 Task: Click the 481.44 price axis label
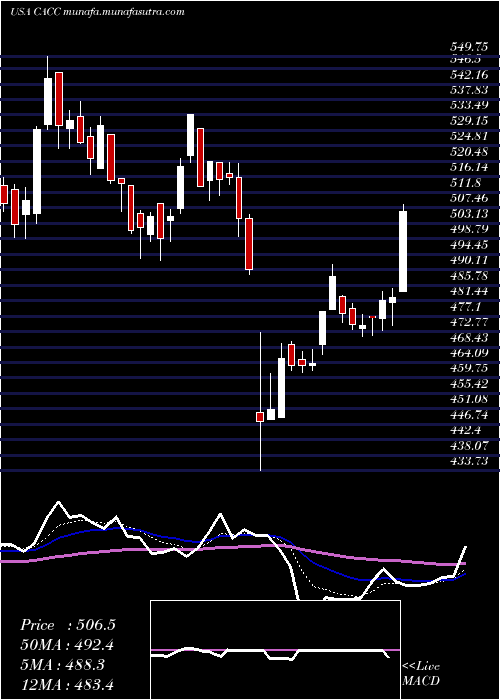point(468,291)
